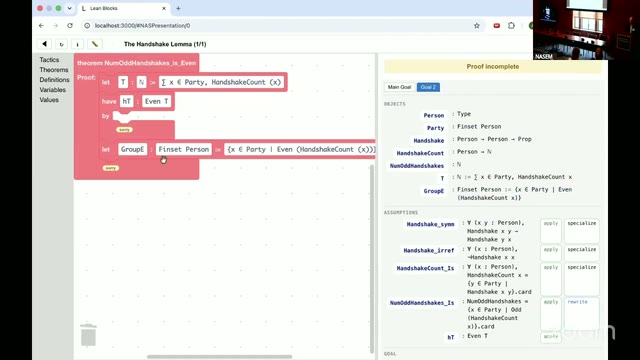Click the red extension icon in the browser toolbar

[497, 25]
